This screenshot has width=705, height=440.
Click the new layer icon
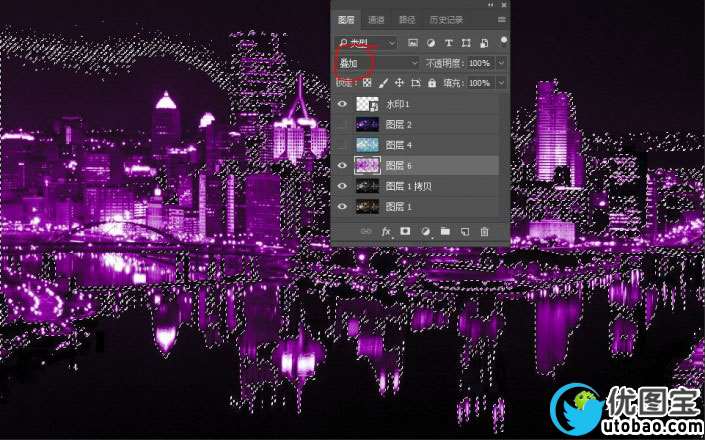465,231
